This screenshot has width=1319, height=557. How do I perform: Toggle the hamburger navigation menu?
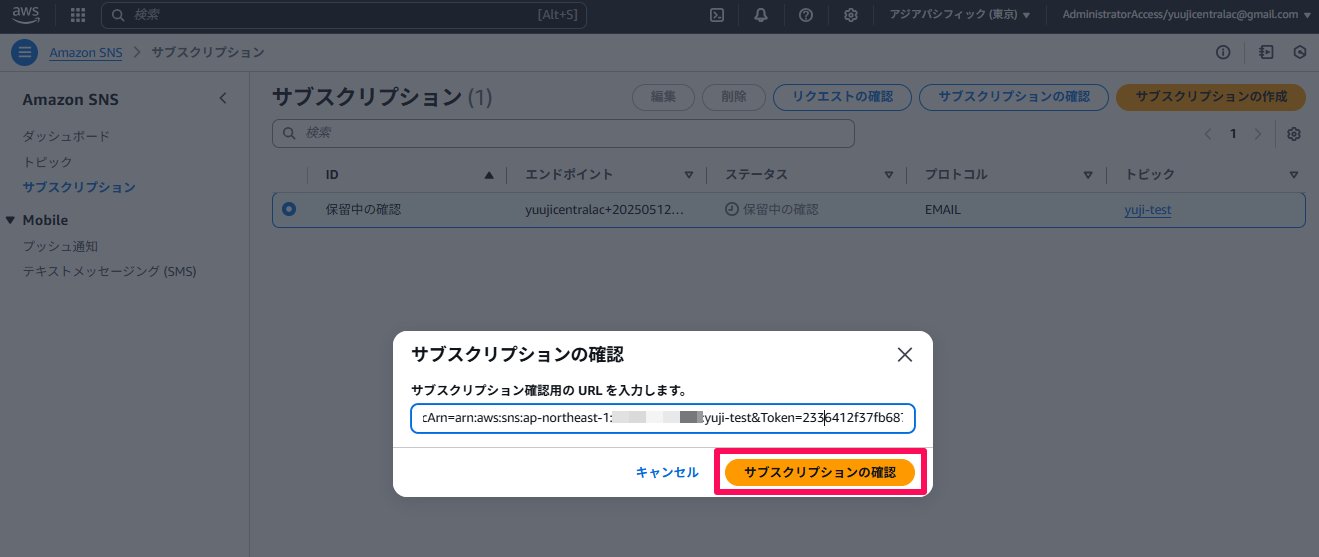25,52
